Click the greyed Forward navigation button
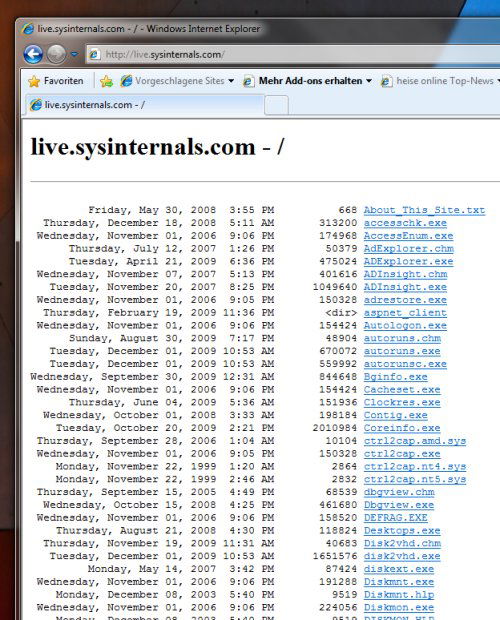Screen dimensions: 500x620 tap(57, 54)
